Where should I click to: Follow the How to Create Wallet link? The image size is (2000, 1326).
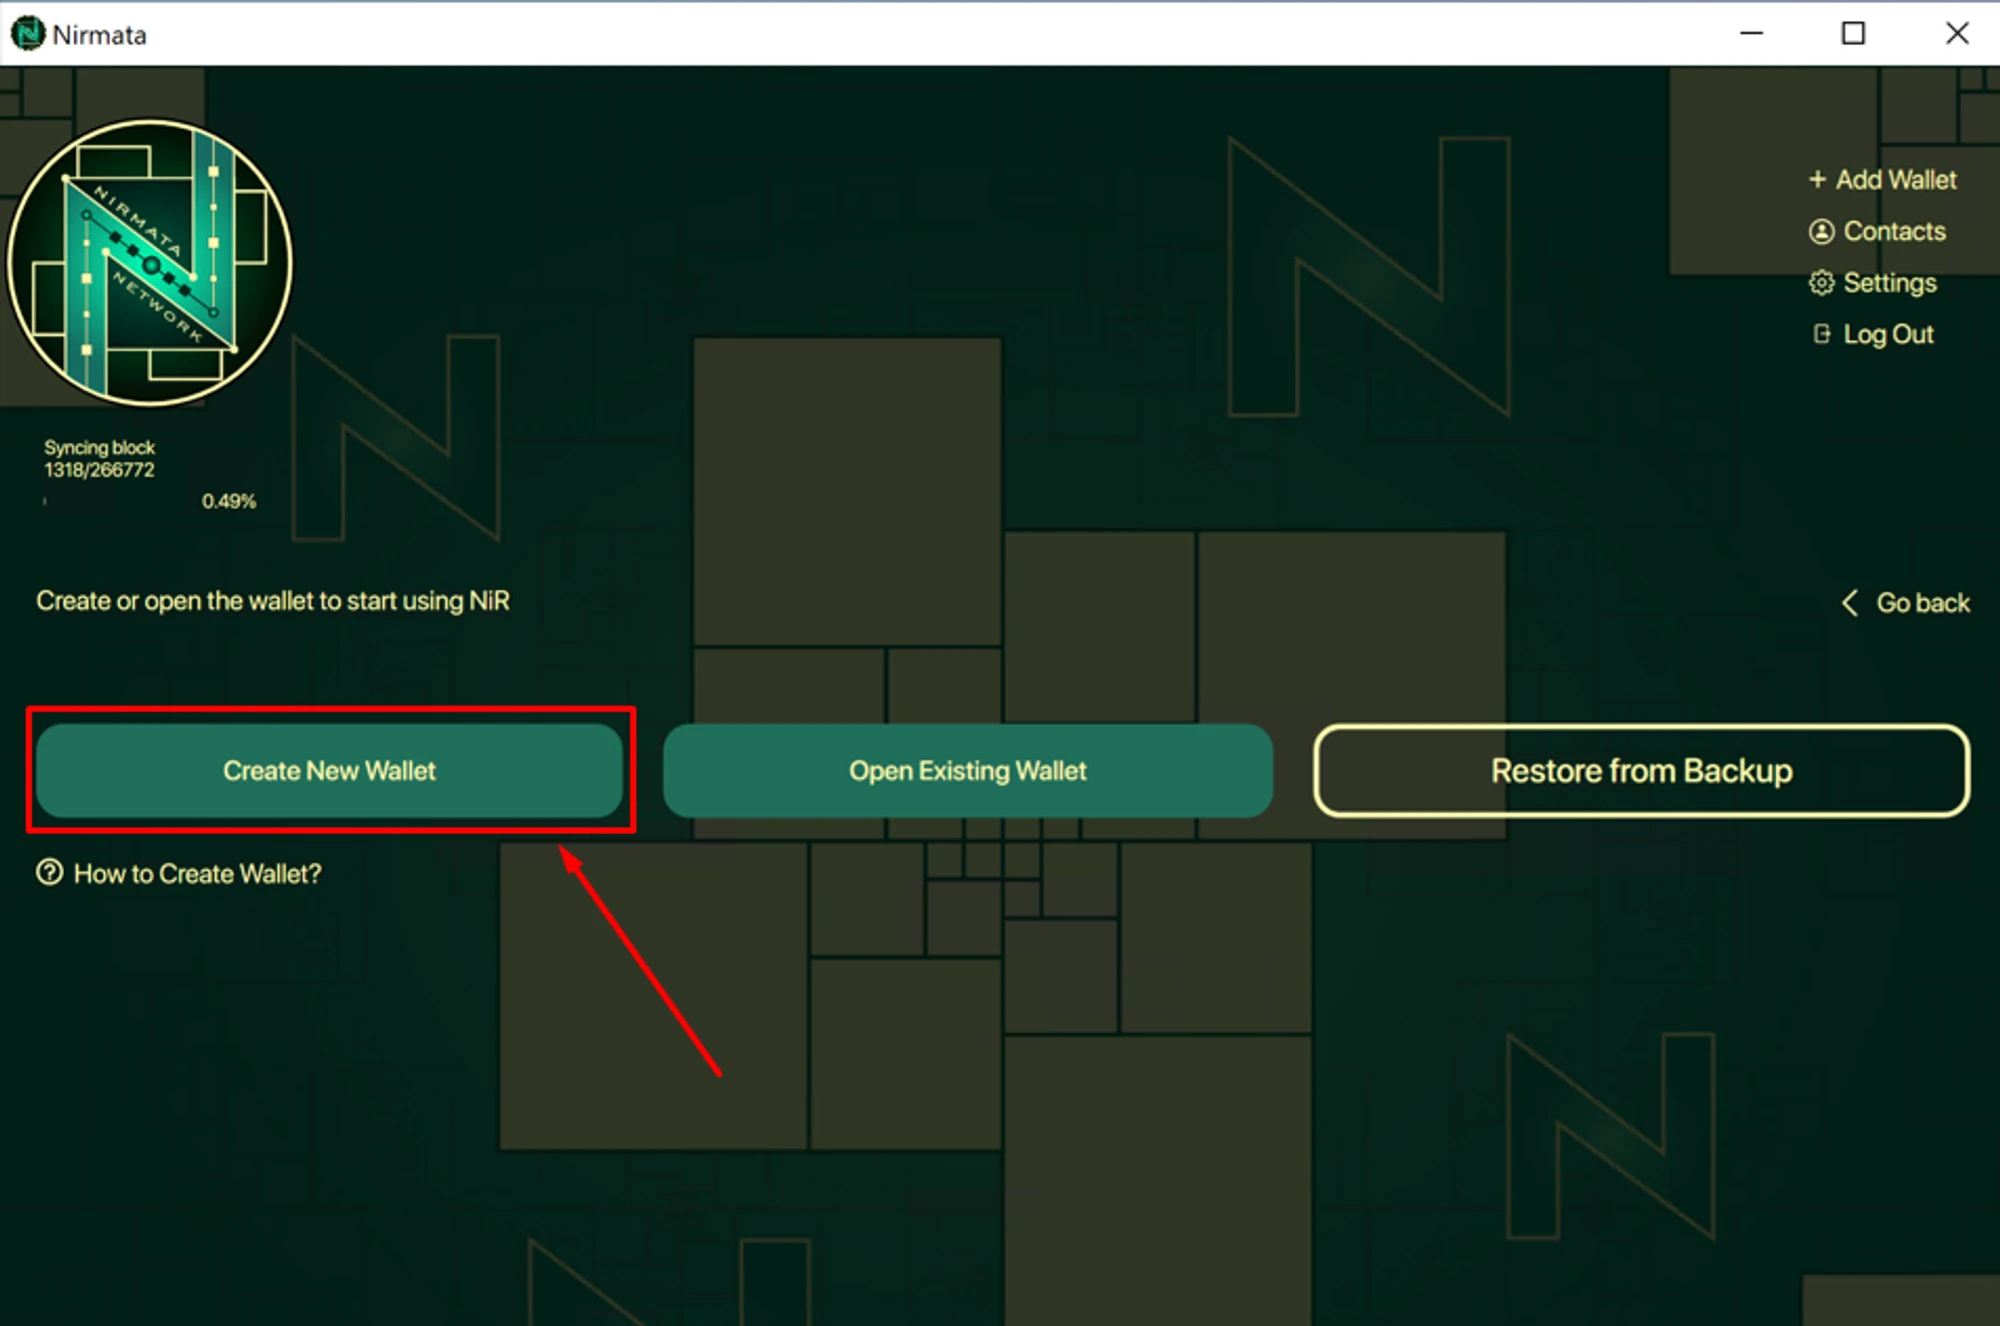197,874
